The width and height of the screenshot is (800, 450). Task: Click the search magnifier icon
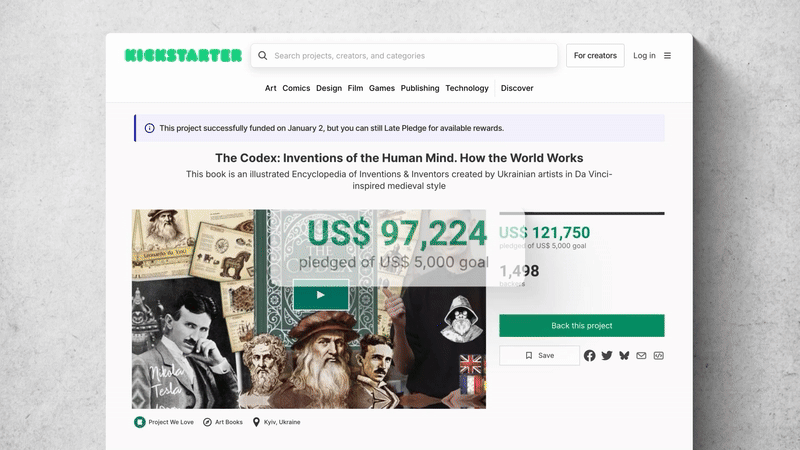(263, 56)
